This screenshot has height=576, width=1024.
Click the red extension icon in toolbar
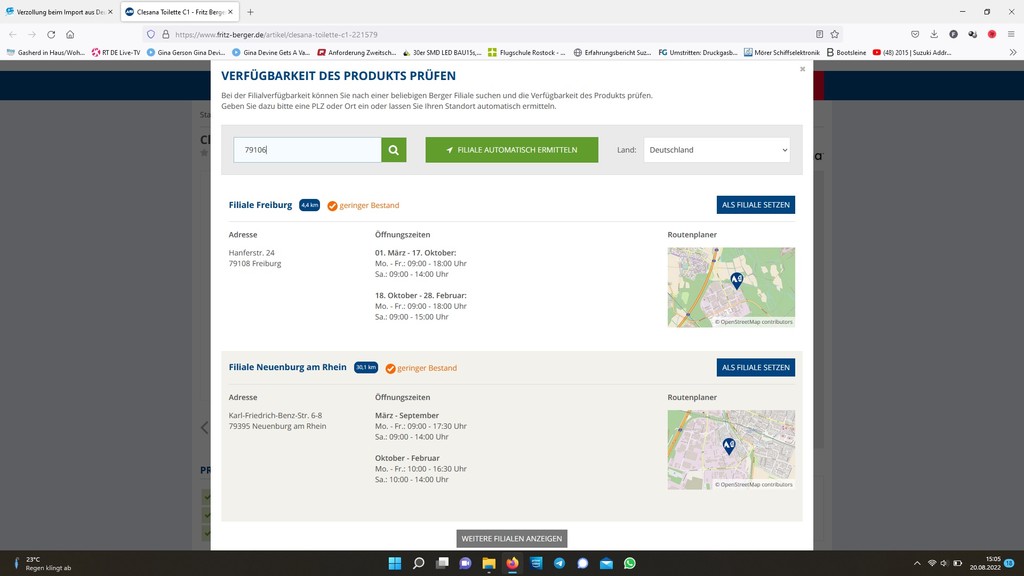pos(992,35)
